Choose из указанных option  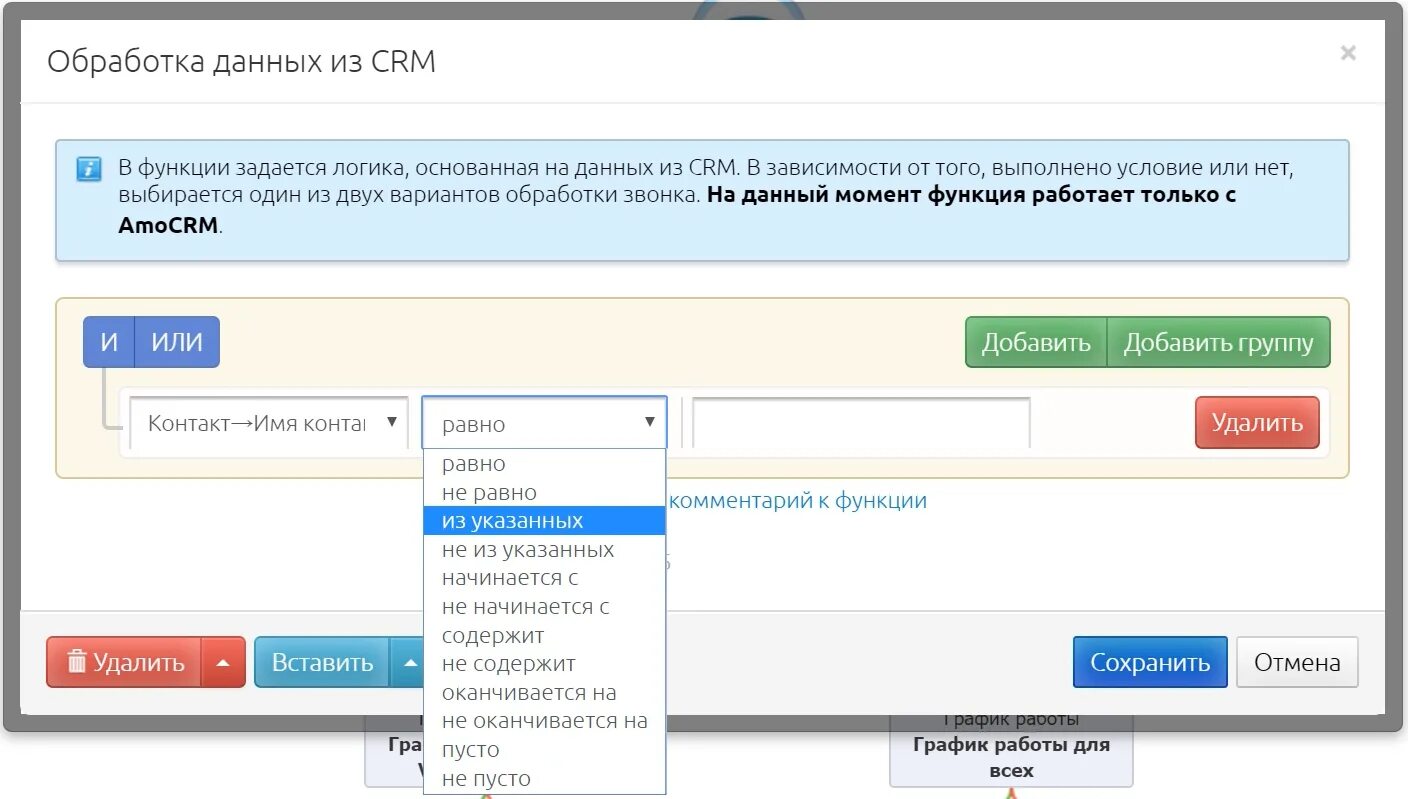pos(544,521)
